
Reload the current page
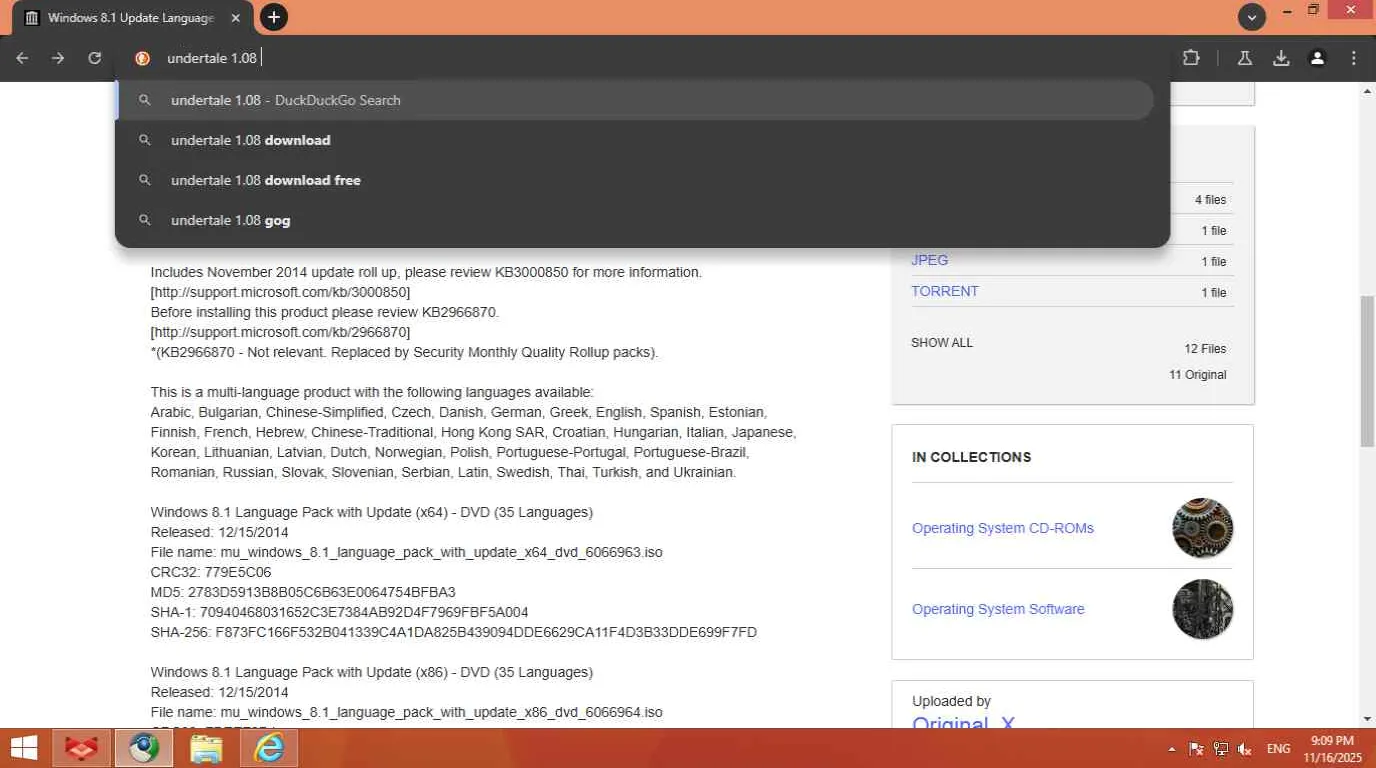[x=95, y=58]
